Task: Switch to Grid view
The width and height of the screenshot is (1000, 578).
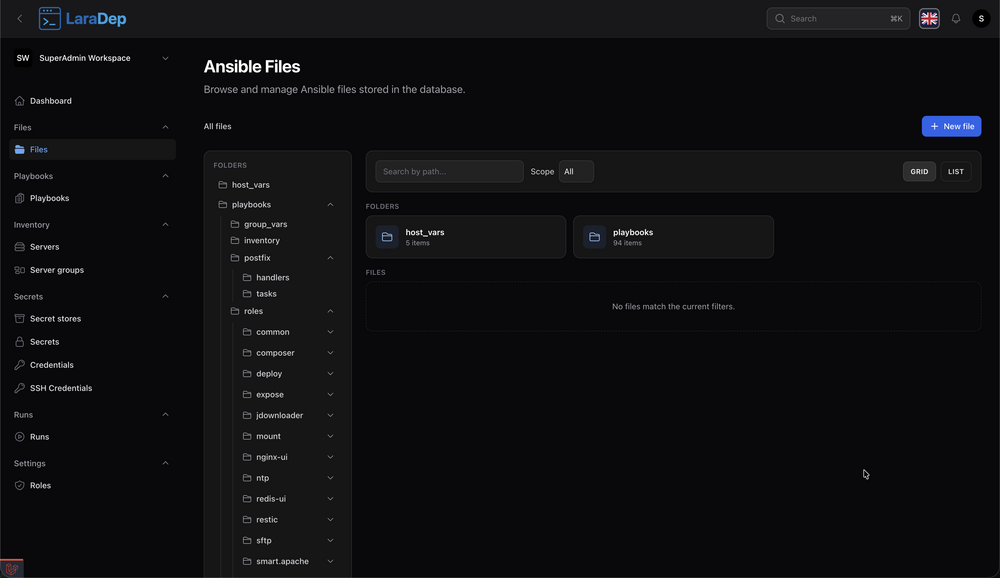Action: pyautogui.click(x=919, y=172)
